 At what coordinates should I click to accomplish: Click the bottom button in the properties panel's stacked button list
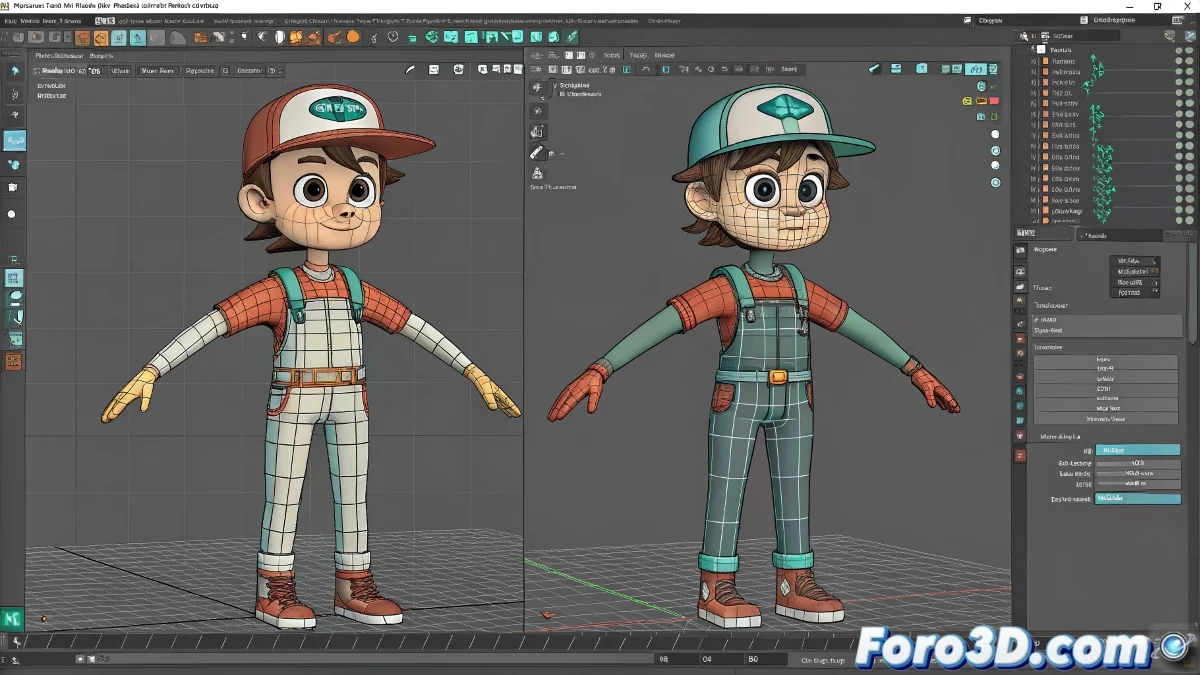click(x=1105, y=419)
